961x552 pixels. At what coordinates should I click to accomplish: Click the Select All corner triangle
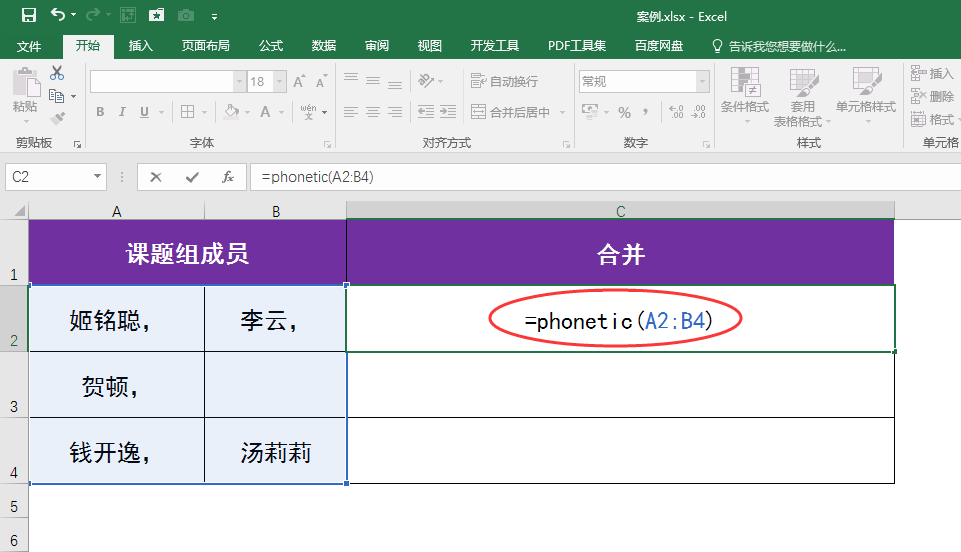[18, 211]
